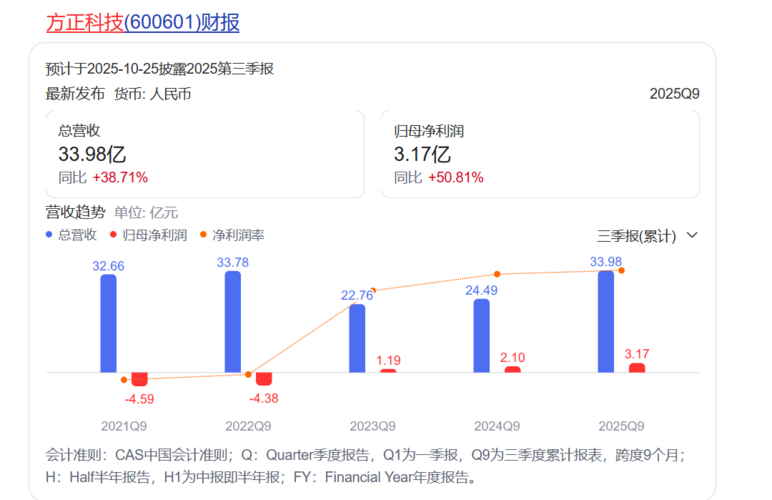The height and width of the screenshot is (500, 772).
Task: Toggle the 总营收 legend series
Action: coord(71,235)
